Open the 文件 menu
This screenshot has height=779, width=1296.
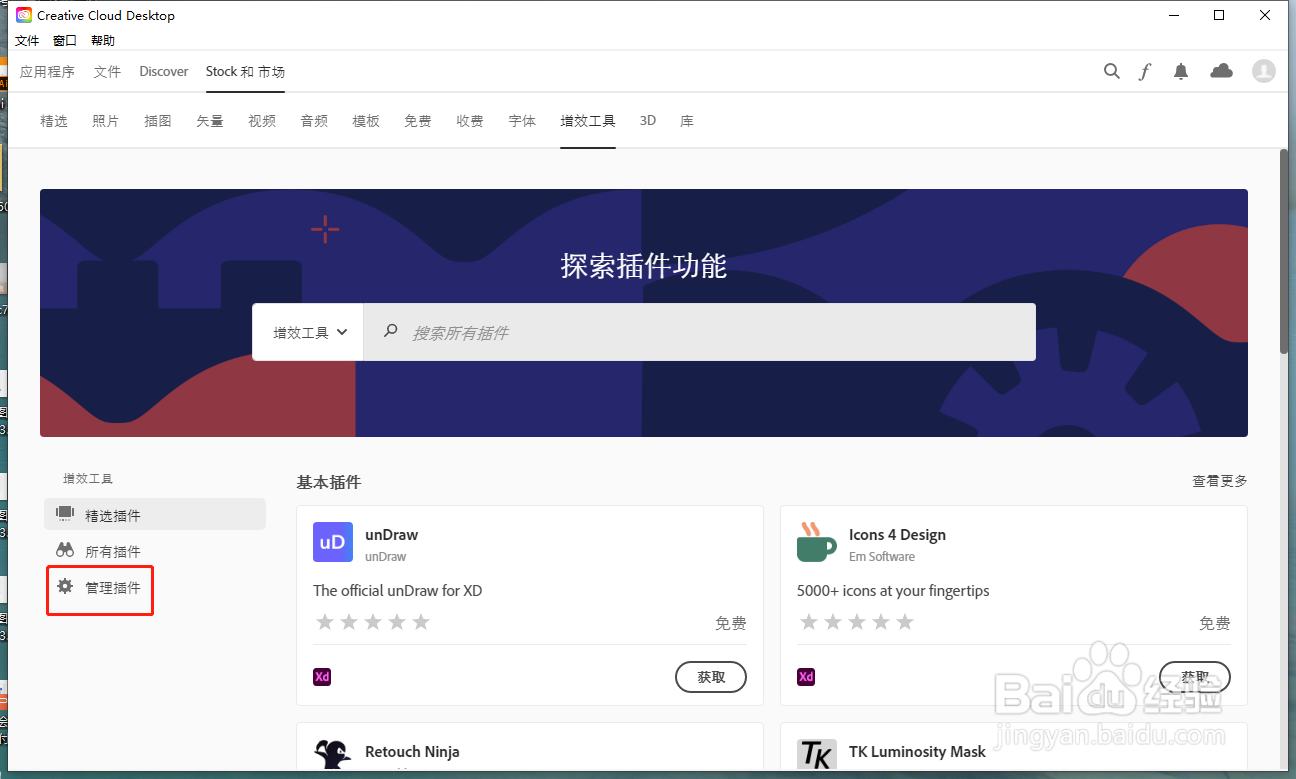27,41
